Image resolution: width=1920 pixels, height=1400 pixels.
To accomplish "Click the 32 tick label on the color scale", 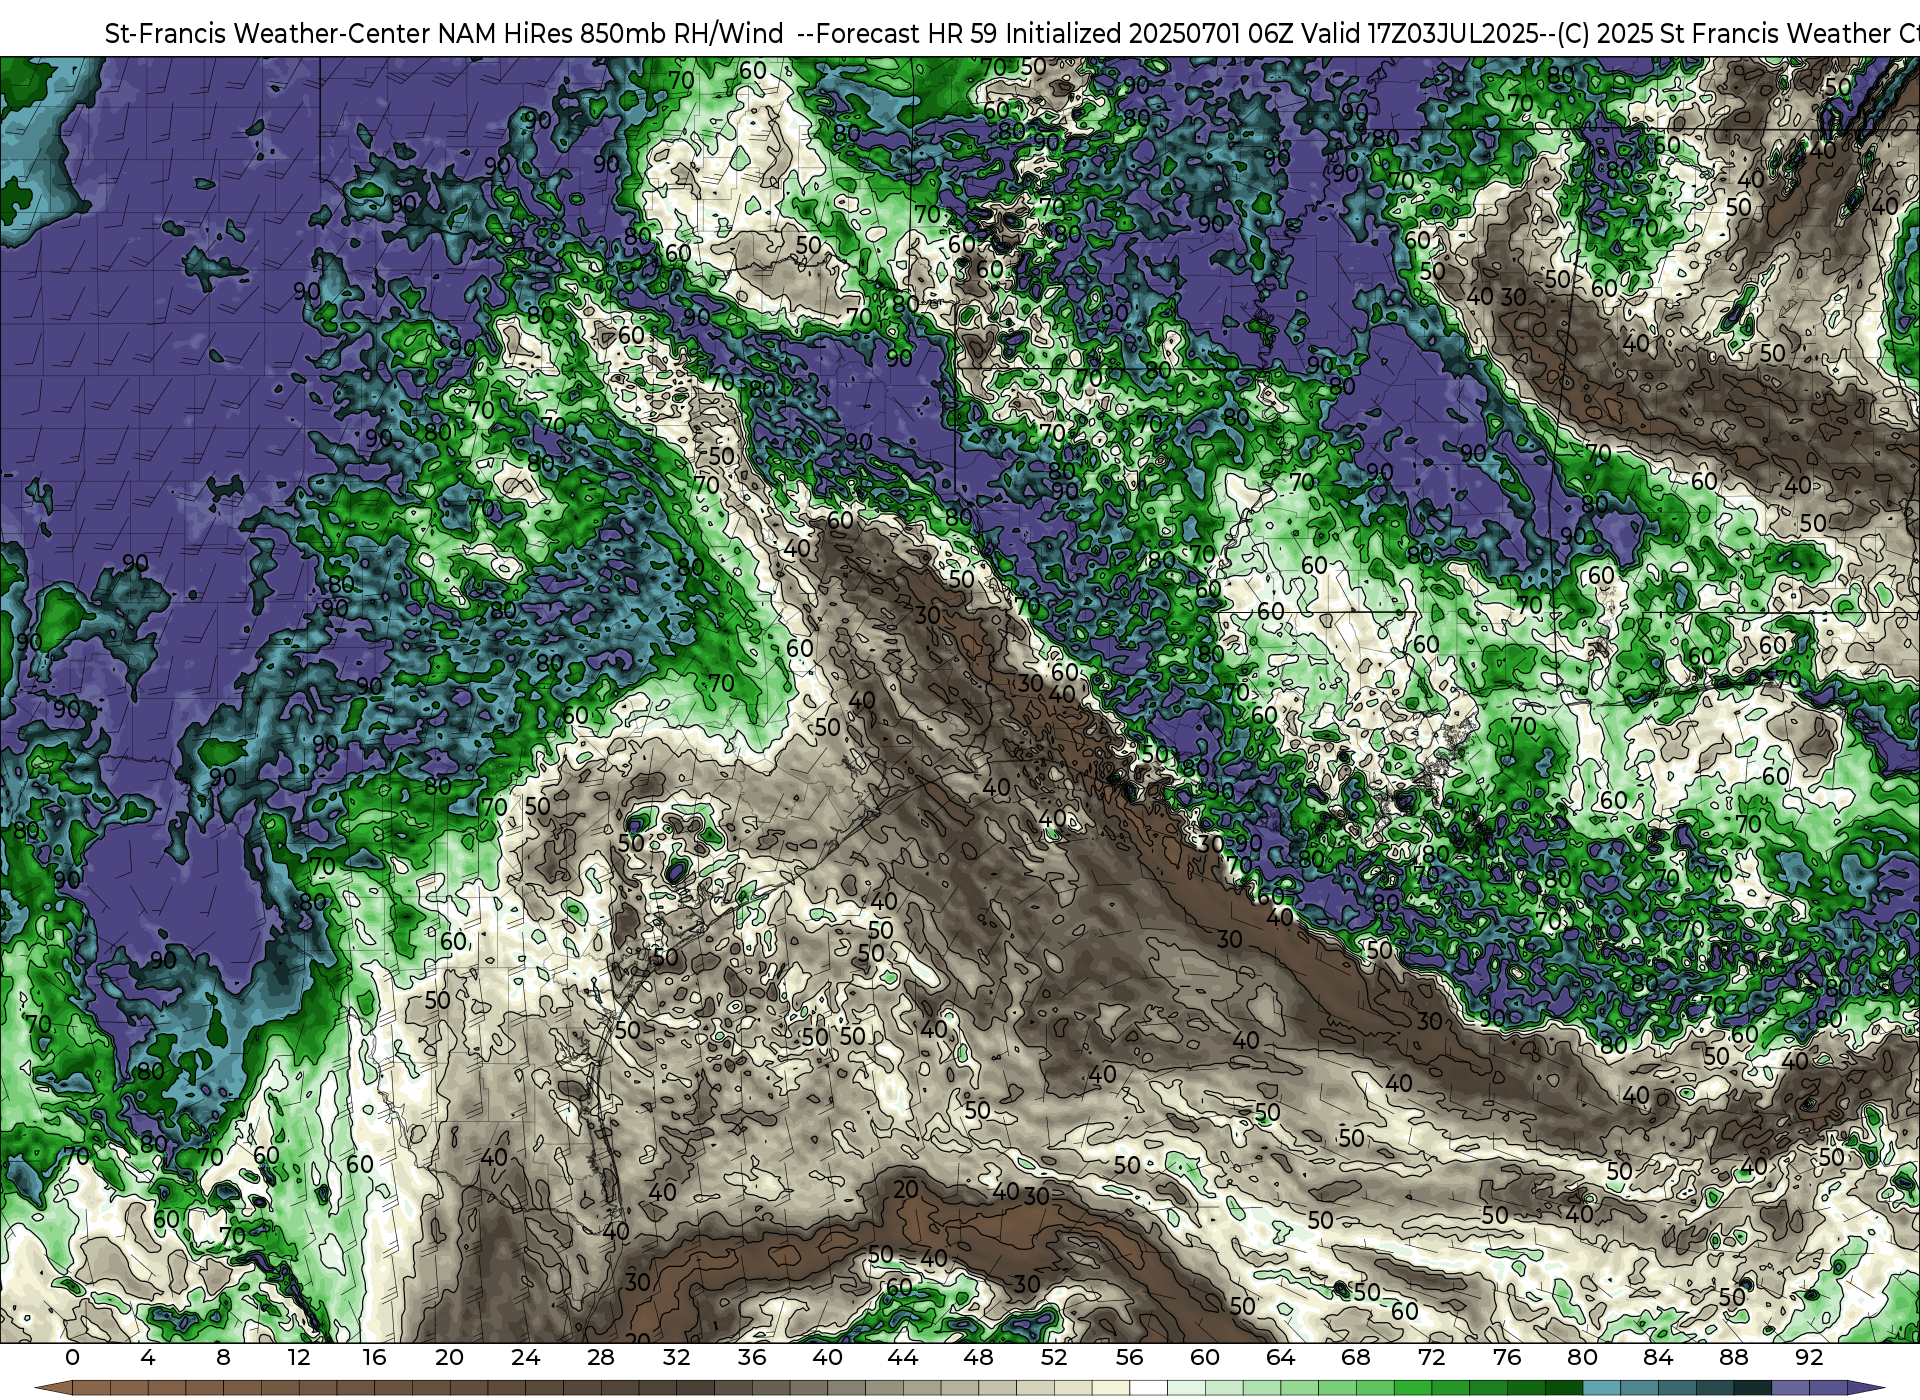I will coord(676,1358).
